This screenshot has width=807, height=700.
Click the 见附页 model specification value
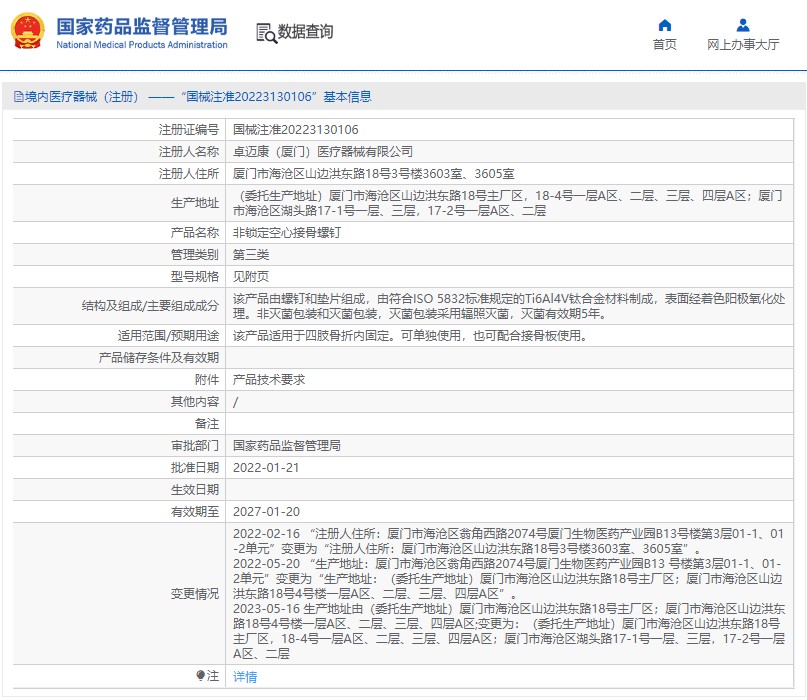(x=250, y=276)
